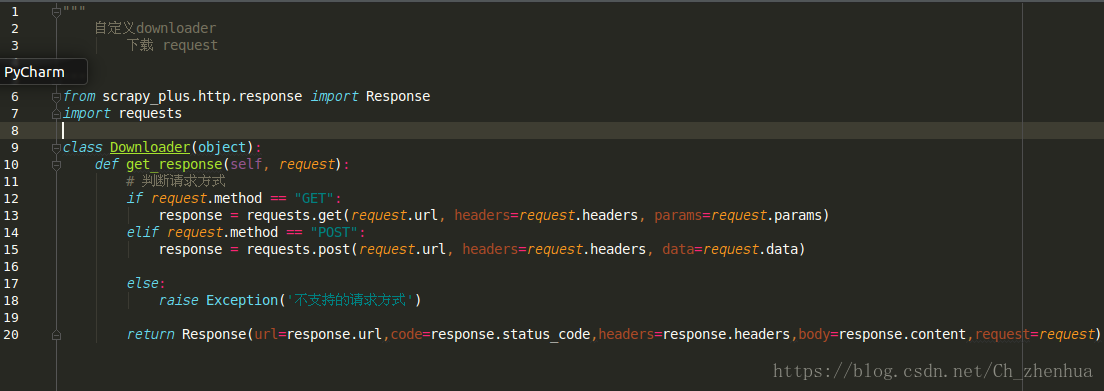Viewport: 1104px width, 391px height.
Task: Click 'response.status_code' on line 20
Action: 510,334
